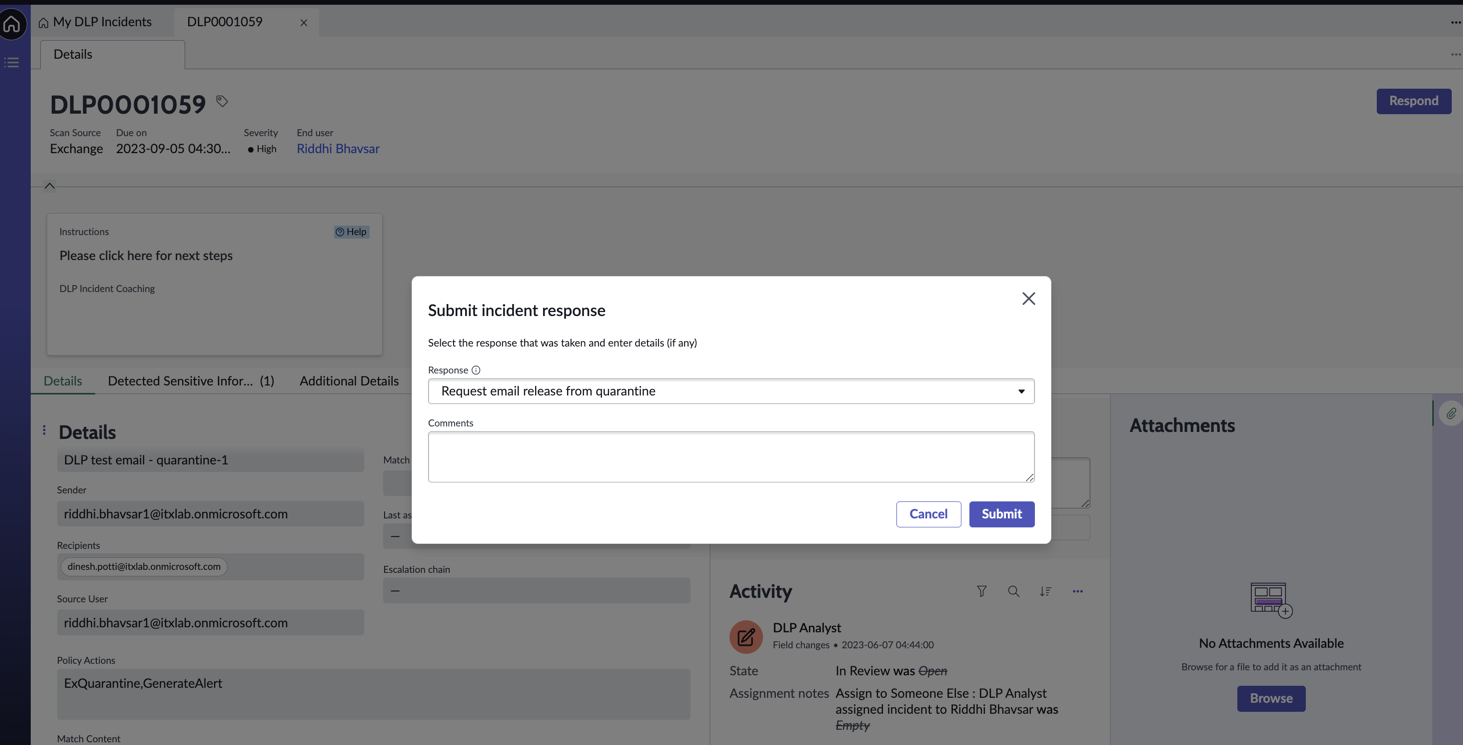Viewport: 1463px width, 745px height.
Task: Click No Attachments Available text
Action: (x=1271, y=644)
